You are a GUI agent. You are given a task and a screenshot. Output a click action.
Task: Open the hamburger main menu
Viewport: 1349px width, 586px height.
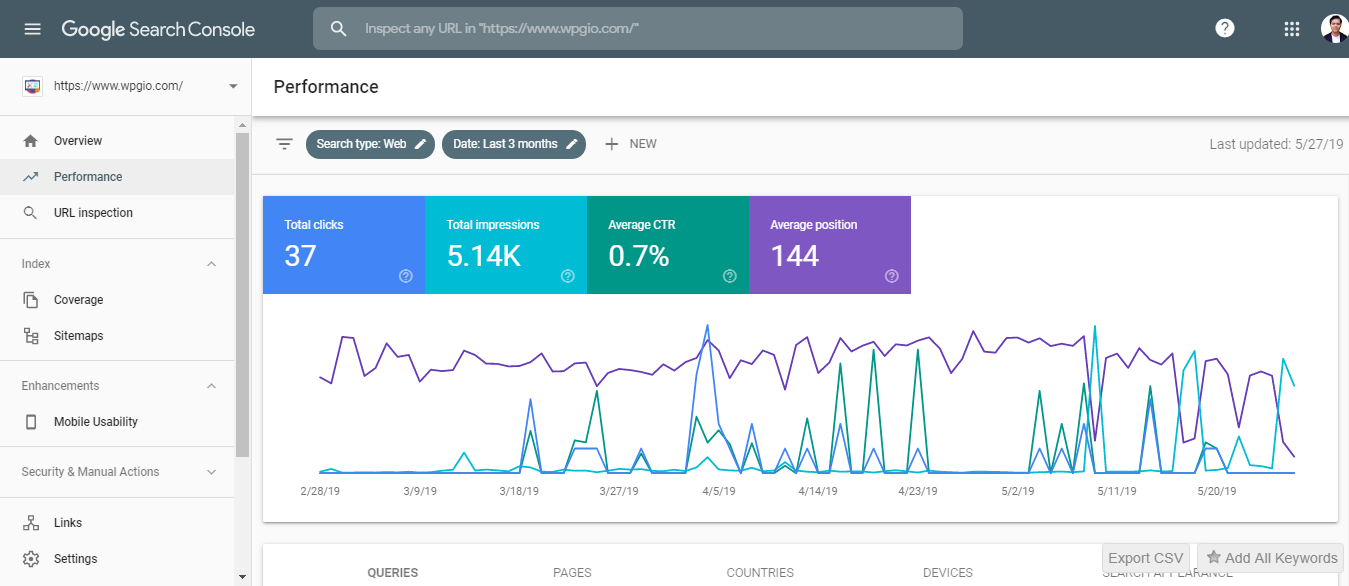[x=33, y=29]
